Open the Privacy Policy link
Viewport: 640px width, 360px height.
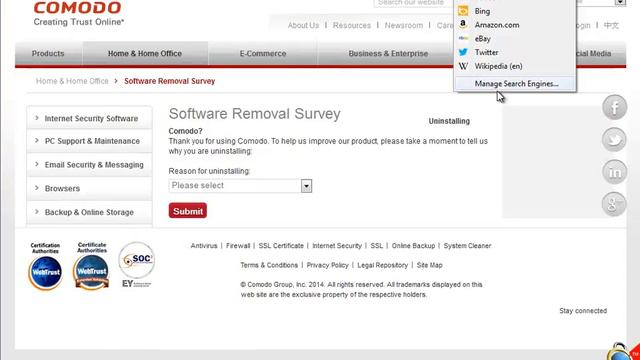[328, 265]
